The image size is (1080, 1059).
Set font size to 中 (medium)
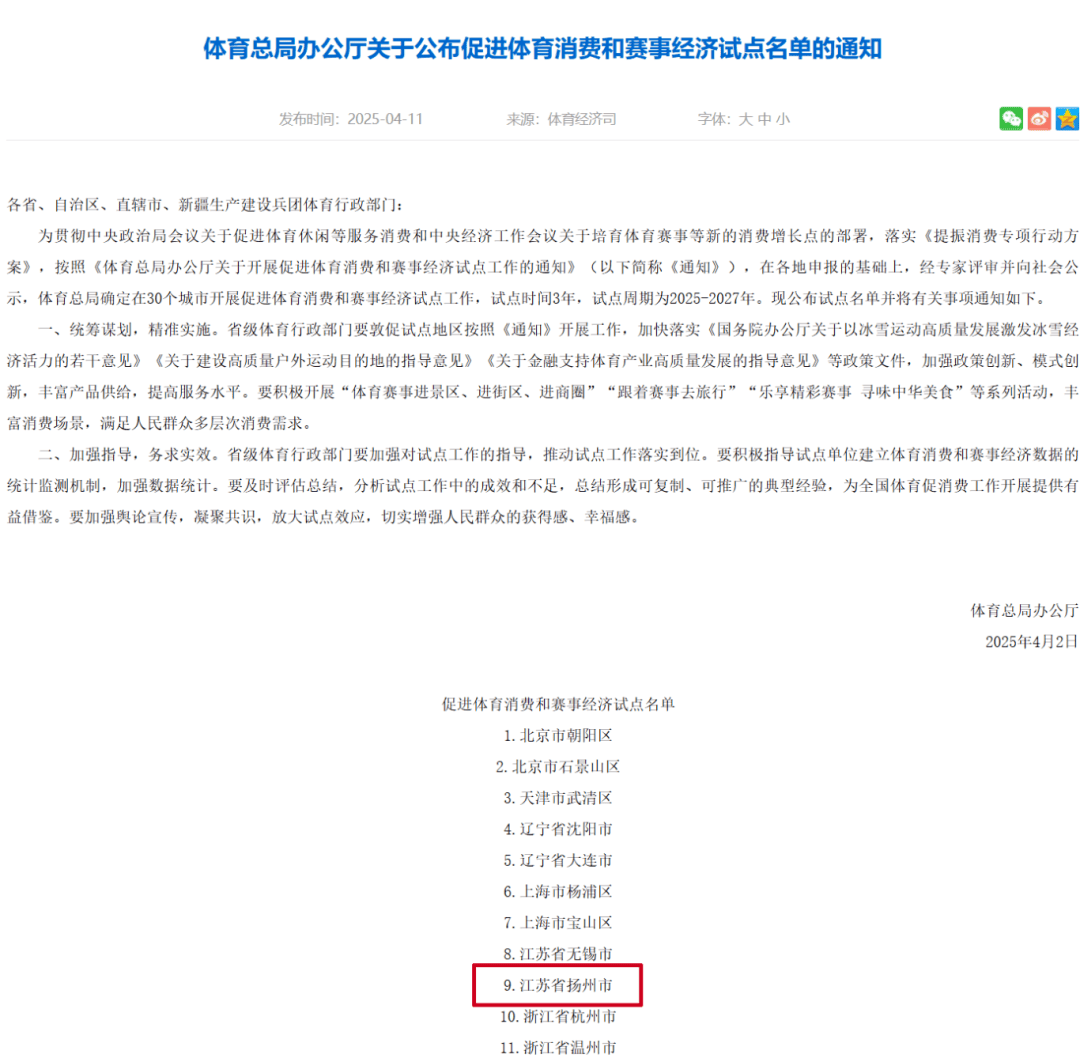coord(764,119)
